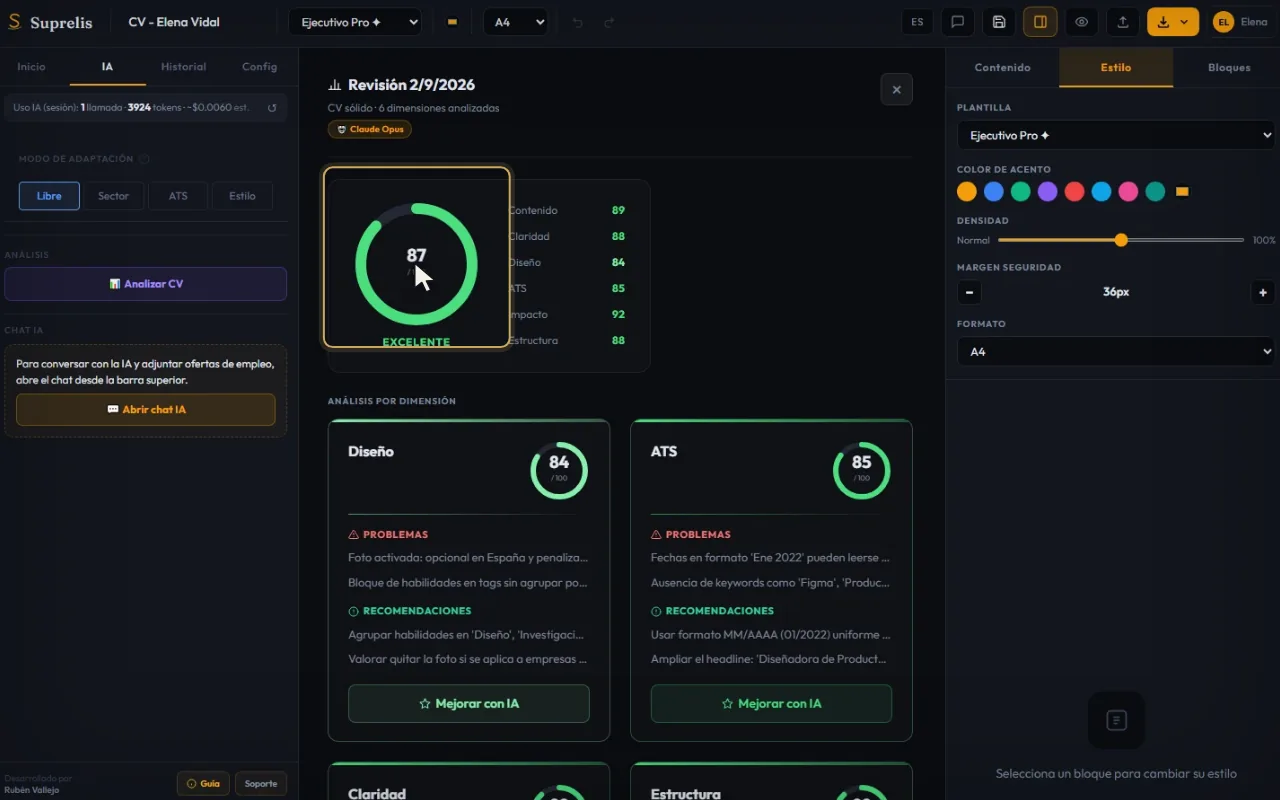Click the upload share icon
This screenshot has width=1280, height=800.
tap(1122, 22)
